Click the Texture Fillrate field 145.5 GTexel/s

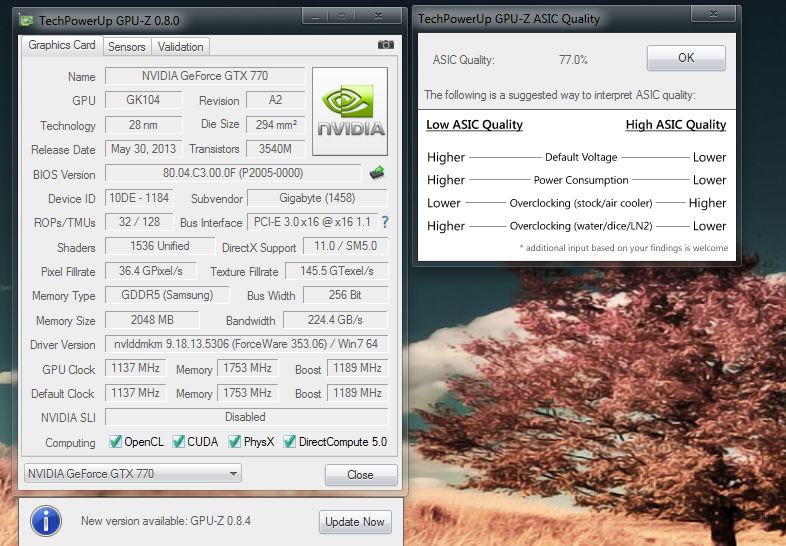pyautogui.click(x=337, y=271)
